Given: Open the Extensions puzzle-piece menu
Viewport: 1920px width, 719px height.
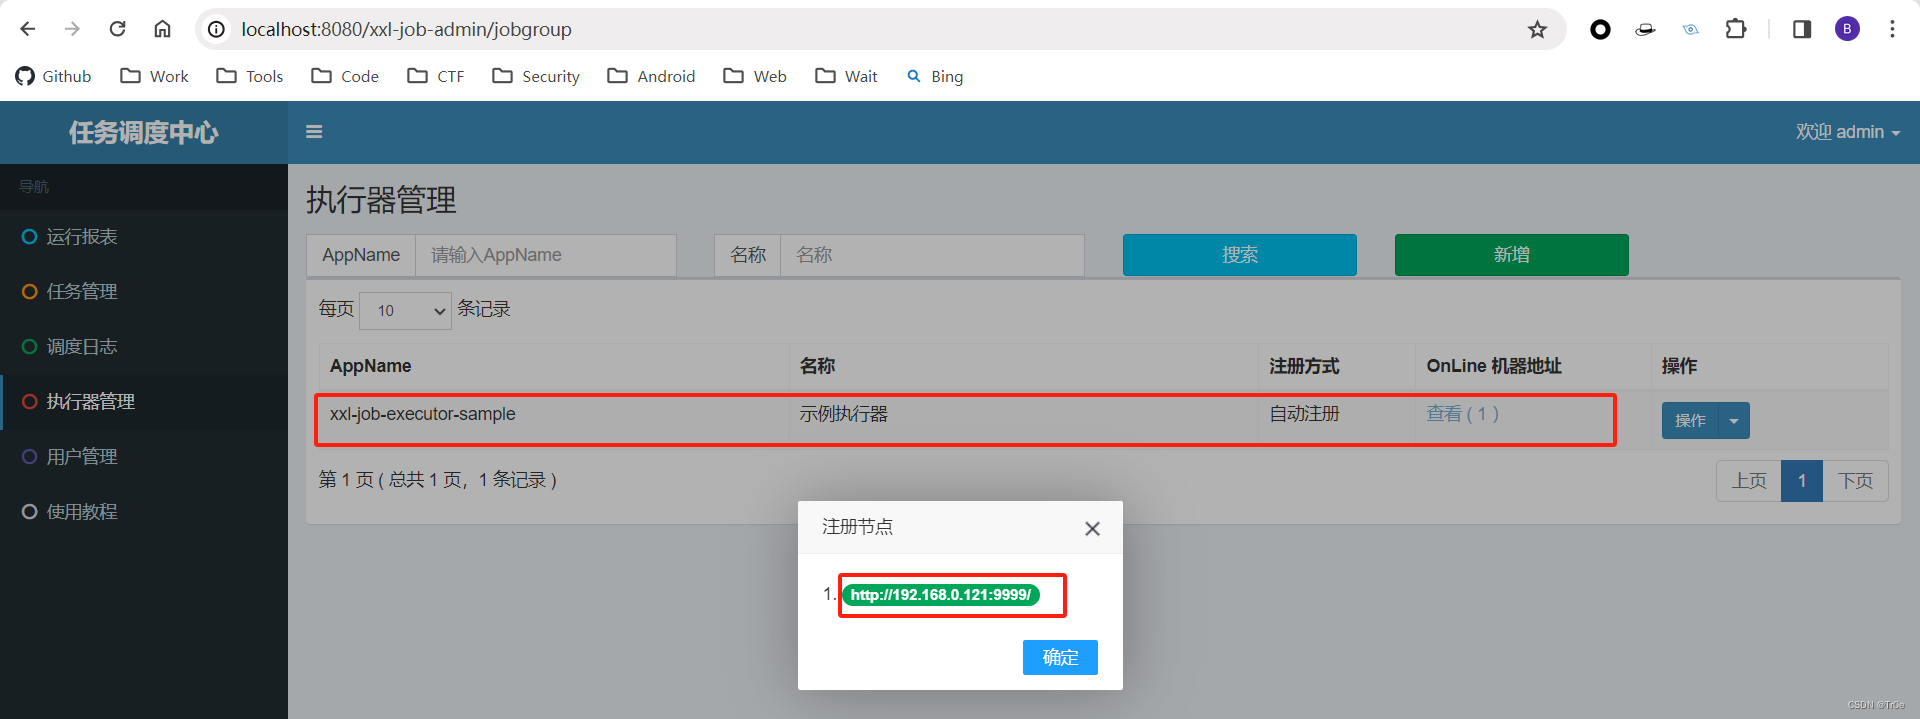Looking at the screenshot, I should (x=1736, y=29).
